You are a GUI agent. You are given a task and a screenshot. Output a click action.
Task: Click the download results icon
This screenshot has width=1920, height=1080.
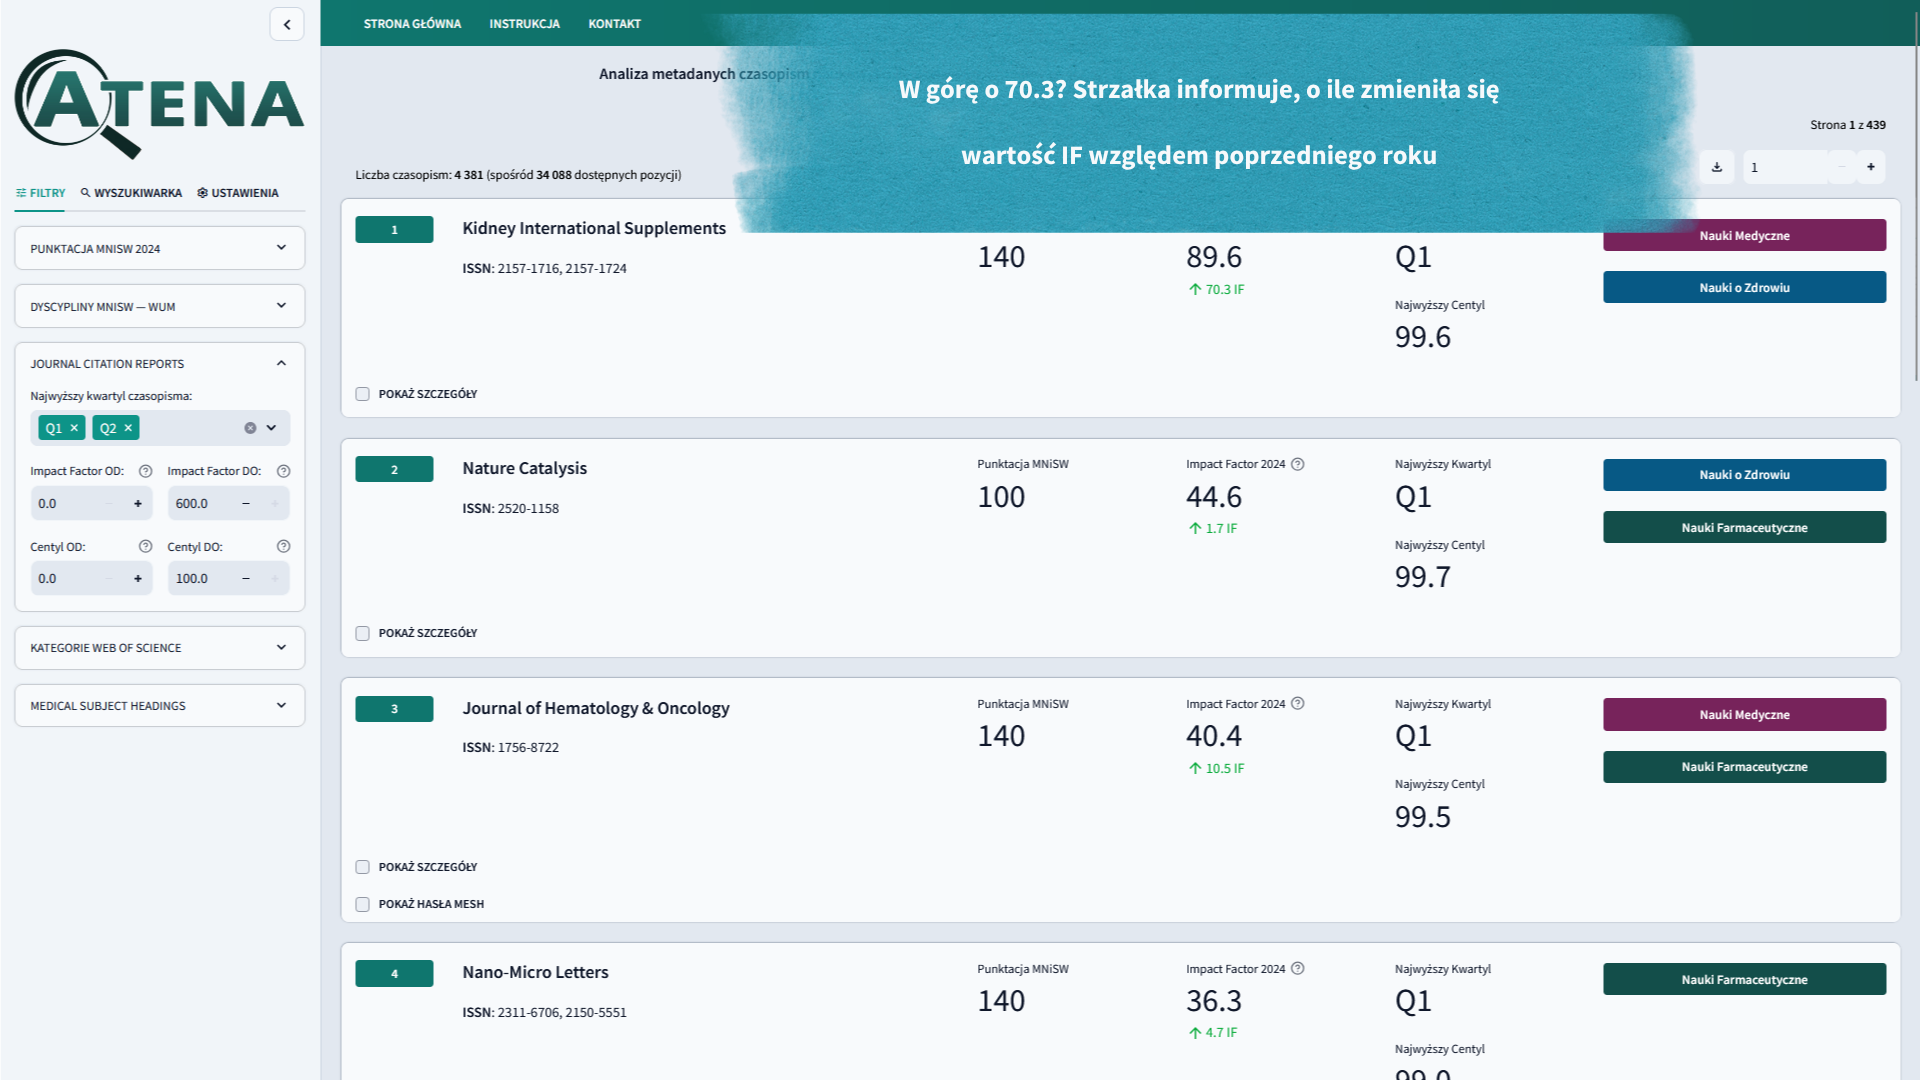point(1717,167)
